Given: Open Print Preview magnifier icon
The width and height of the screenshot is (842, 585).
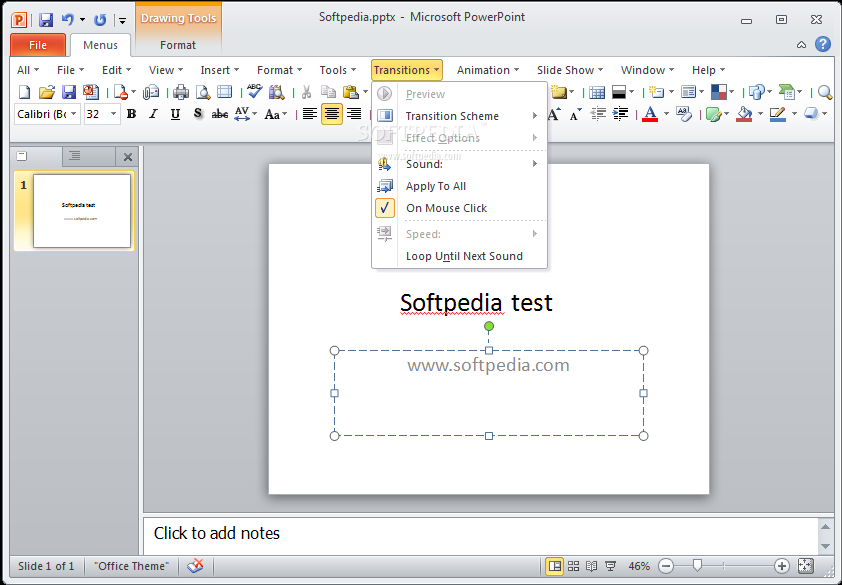Looking at the screenshot, I should (202, 92).
